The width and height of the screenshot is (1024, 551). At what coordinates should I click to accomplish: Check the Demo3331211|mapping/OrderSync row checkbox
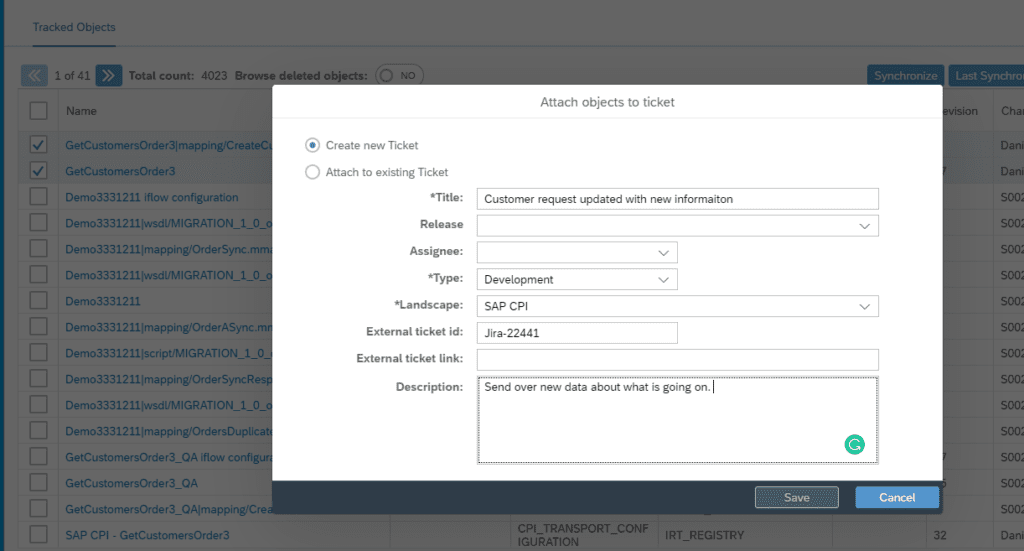click(39, 249)
